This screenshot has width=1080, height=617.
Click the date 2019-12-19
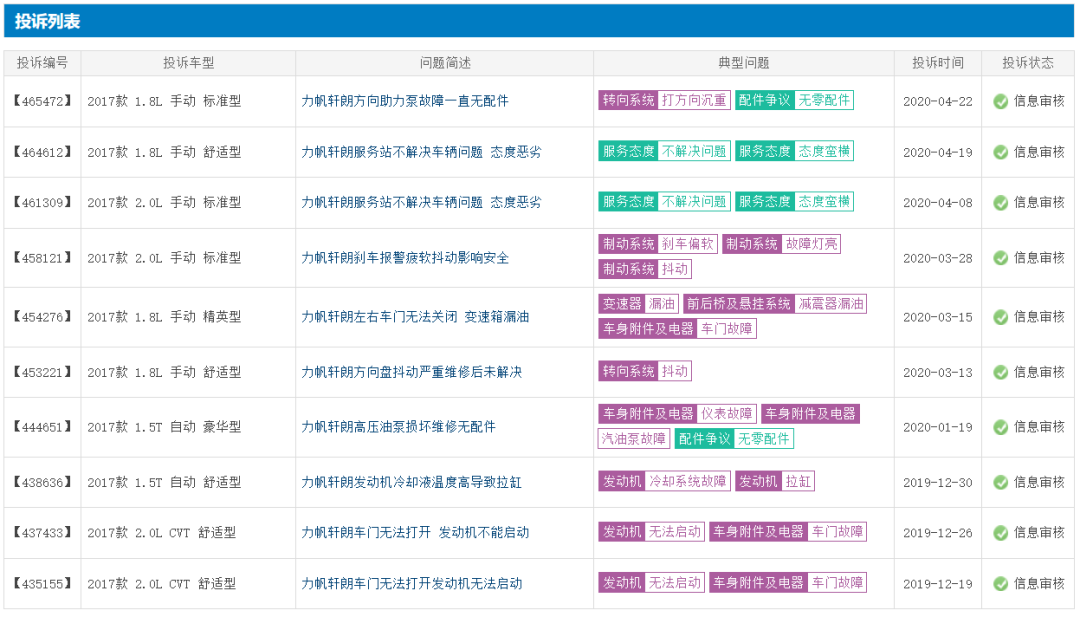(937, 583)
